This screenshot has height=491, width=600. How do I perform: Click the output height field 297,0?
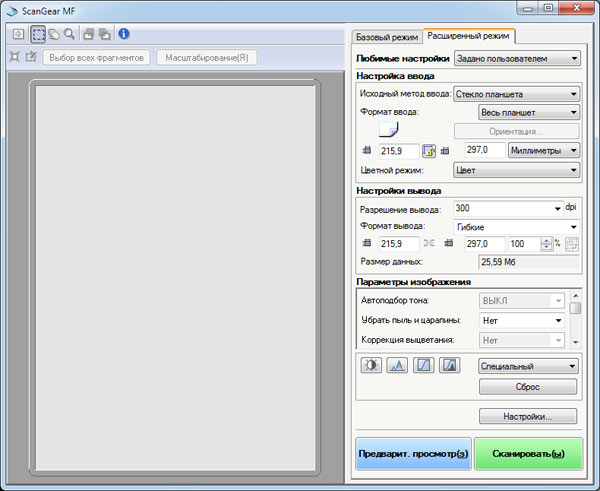(484, 244)
